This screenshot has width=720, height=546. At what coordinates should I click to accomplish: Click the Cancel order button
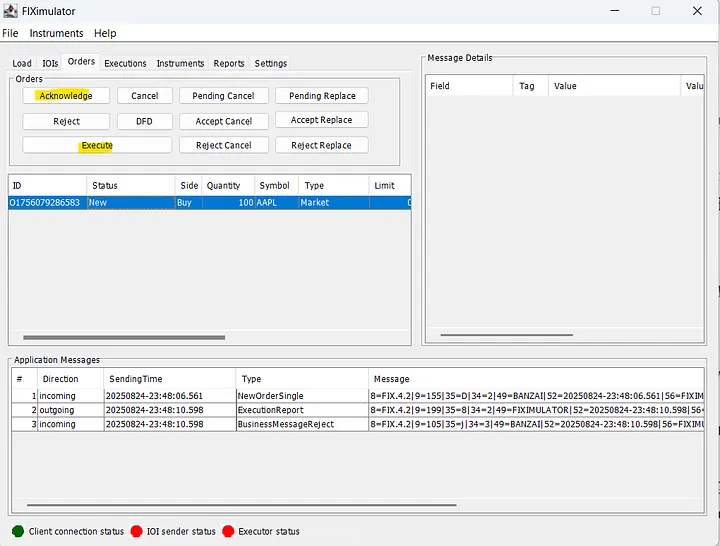[145, 96]
